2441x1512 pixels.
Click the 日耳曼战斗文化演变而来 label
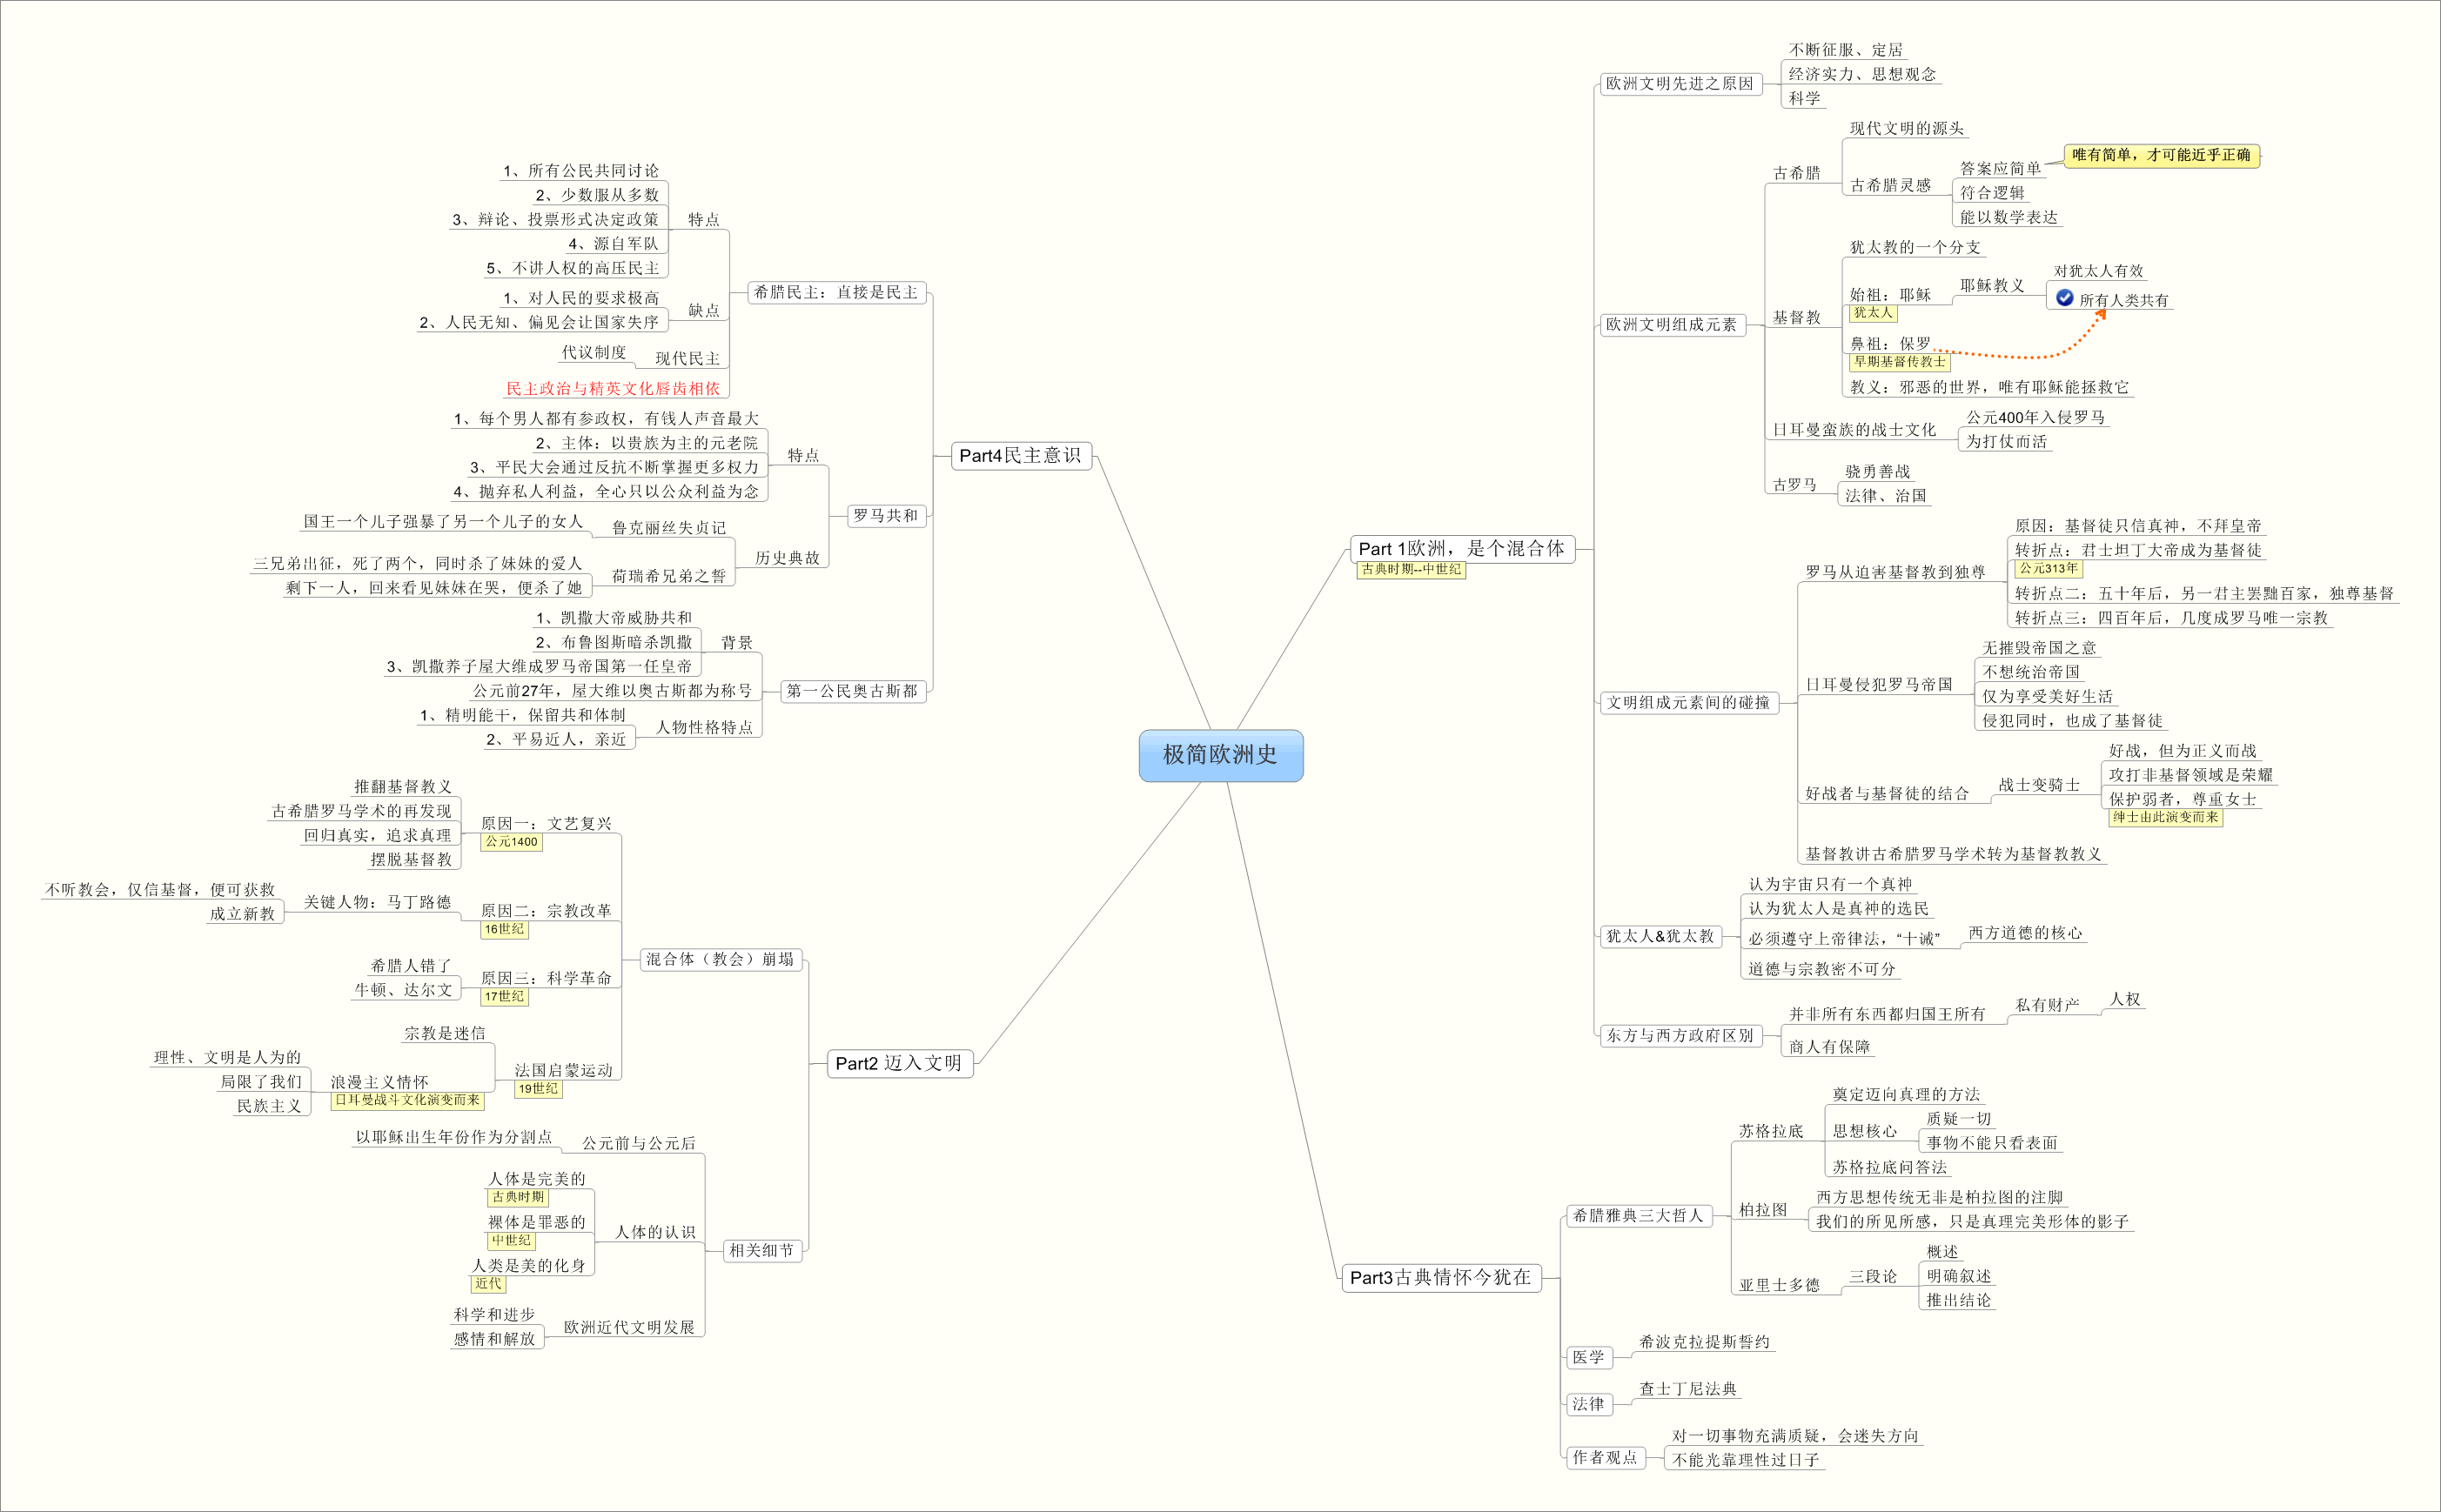click(x=407, y=1100)
